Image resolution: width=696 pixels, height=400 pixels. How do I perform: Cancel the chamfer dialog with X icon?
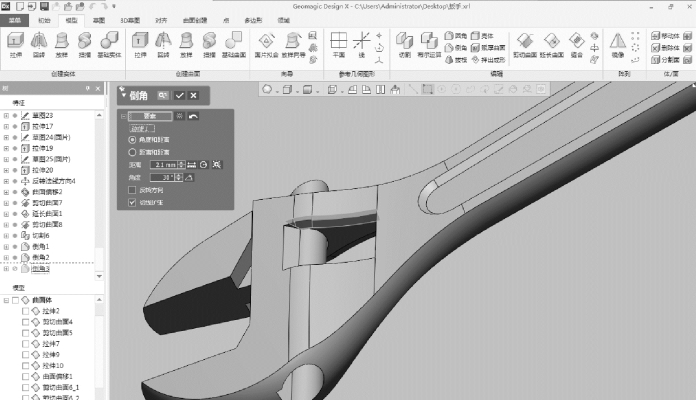coord(192,95)
